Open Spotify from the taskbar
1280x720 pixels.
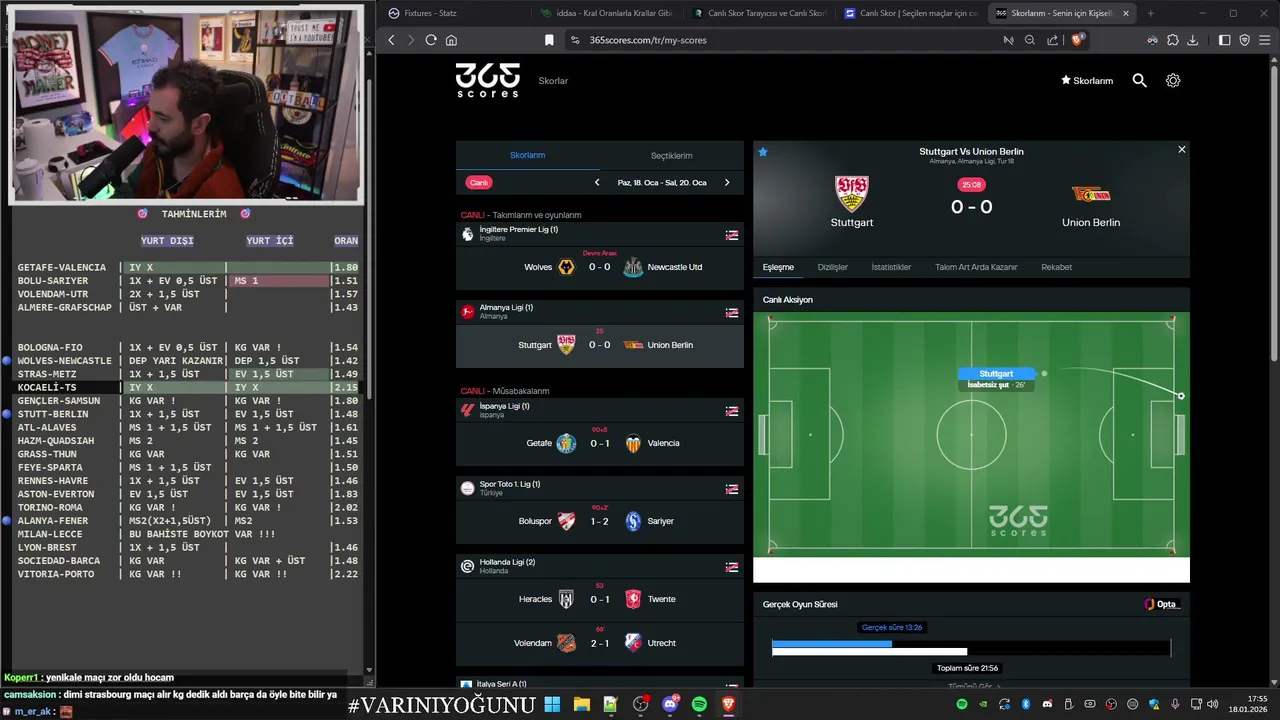point(699,705)
